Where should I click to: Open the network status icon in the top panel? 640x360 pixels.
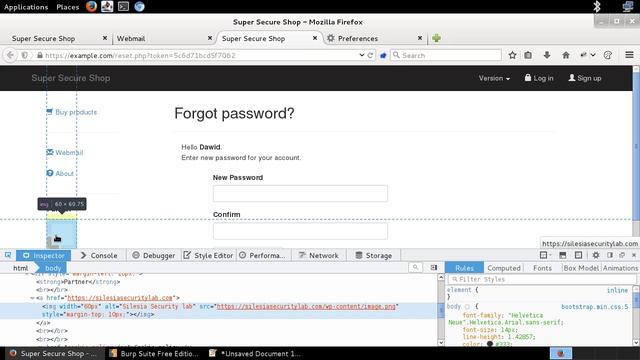coord(627,7)
